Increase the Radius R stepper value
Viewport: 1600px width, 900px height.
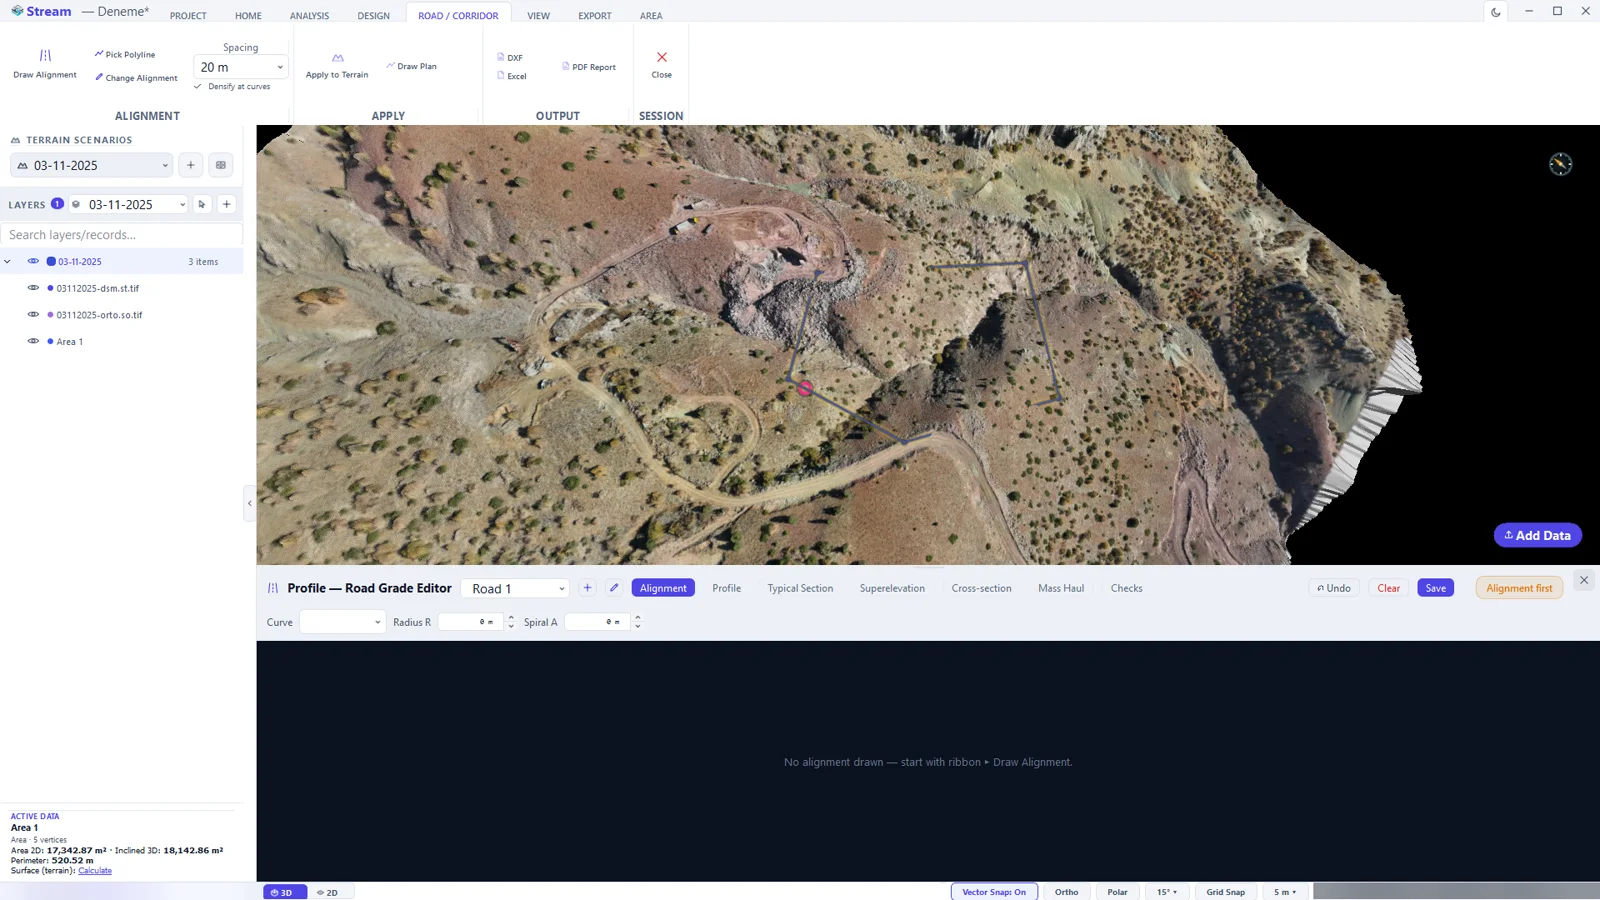[x=511, y=617]
